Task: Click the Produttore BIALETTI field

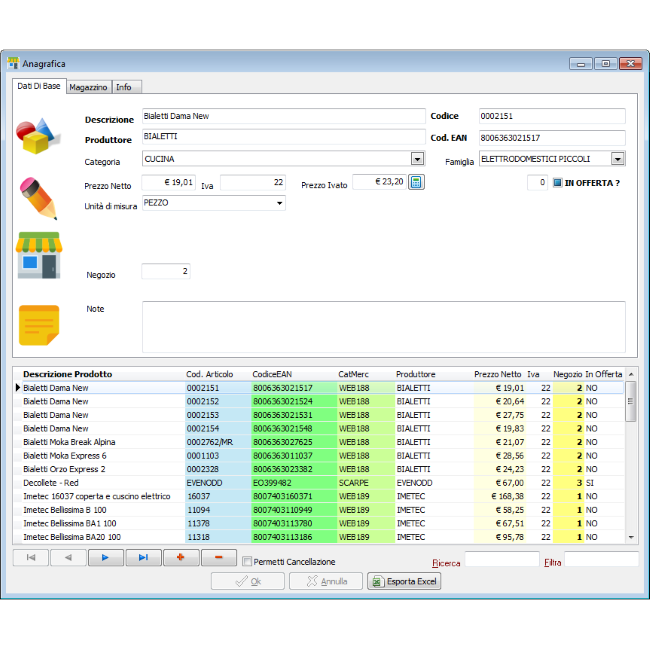Action: [284, 136]
